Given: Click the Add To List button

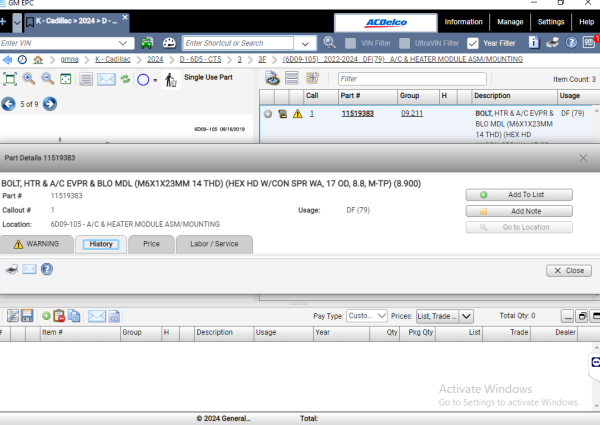Looking at the screenshot, I should [519, 195].
